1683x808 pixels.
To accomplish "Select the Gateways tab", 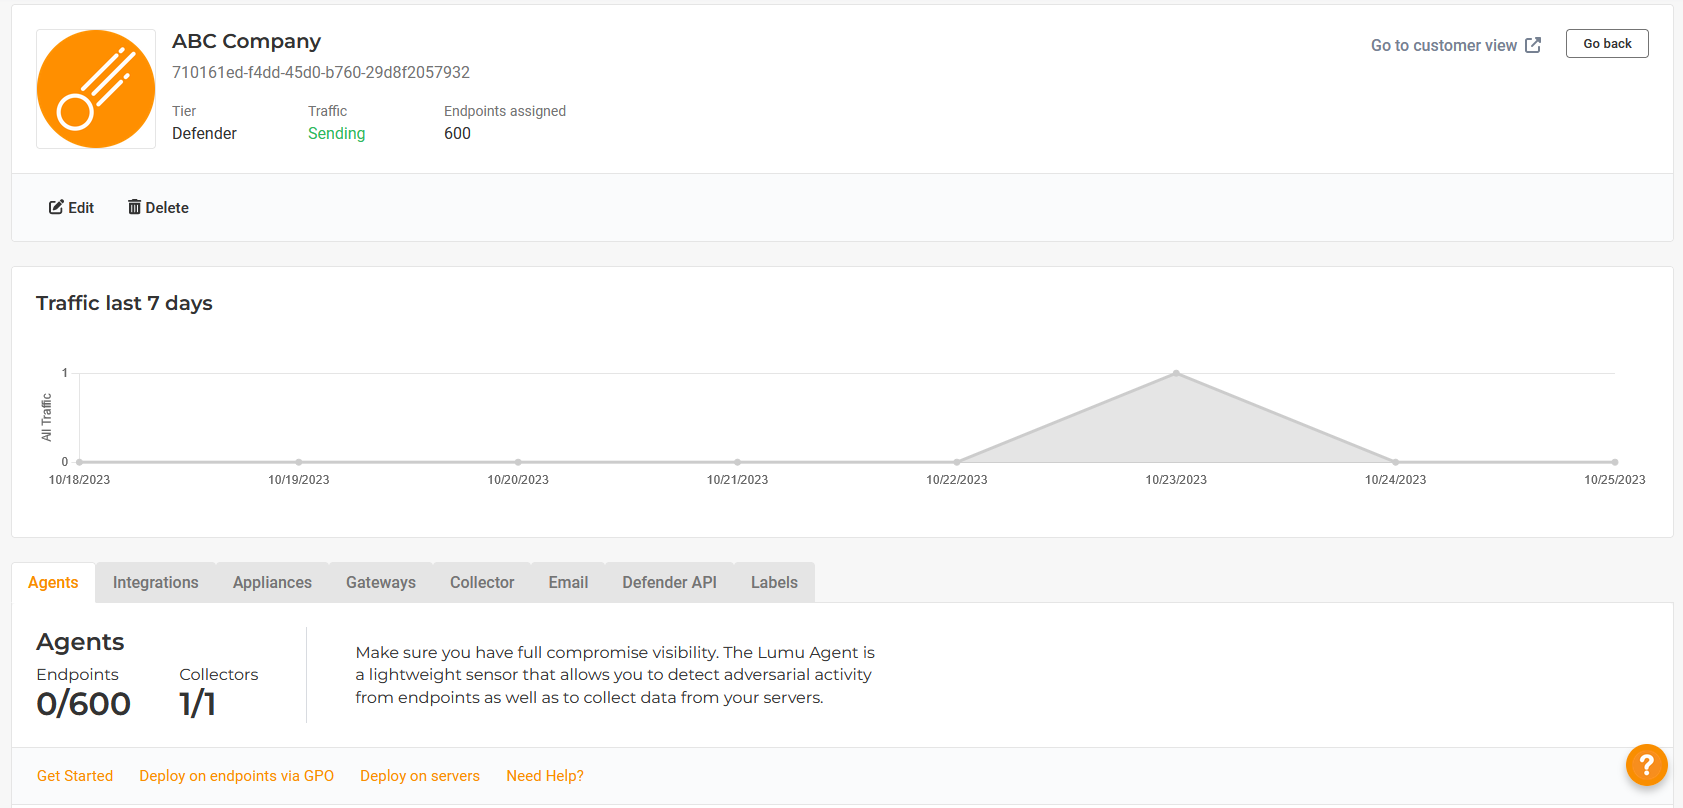I will tap(380, 583).
